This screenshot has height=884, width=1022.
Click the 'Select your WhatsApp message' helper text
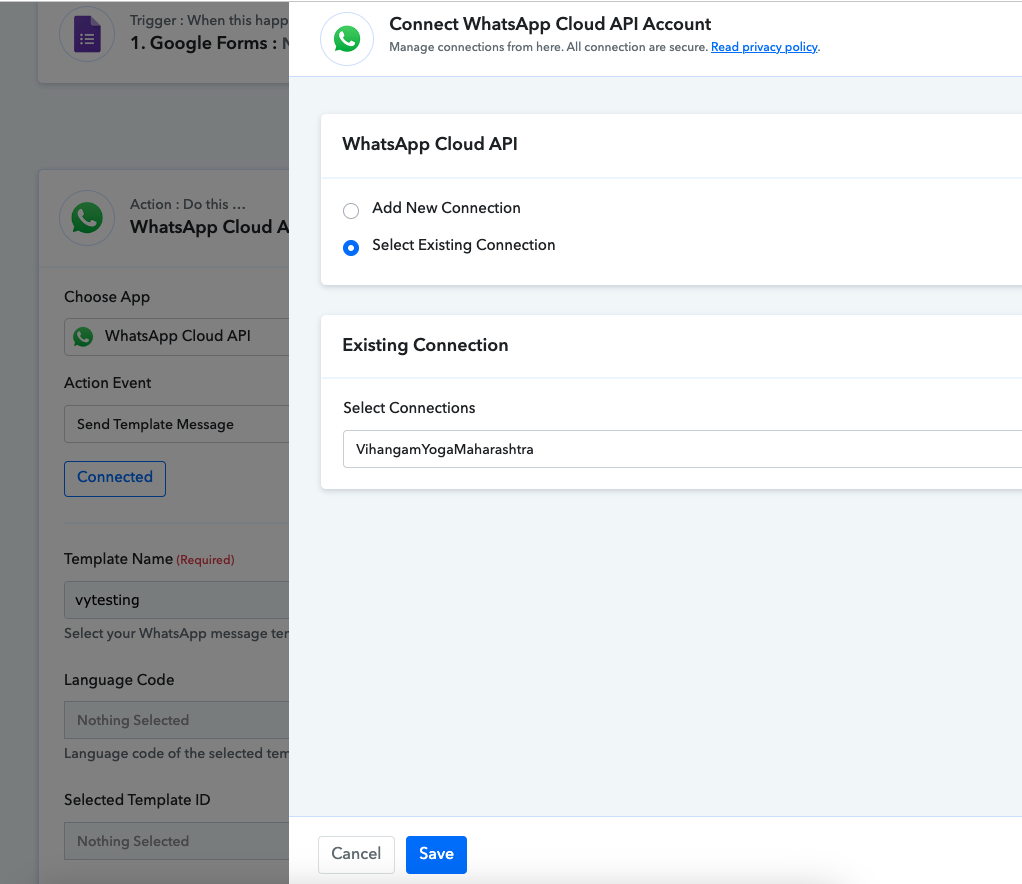click(176, 634)
